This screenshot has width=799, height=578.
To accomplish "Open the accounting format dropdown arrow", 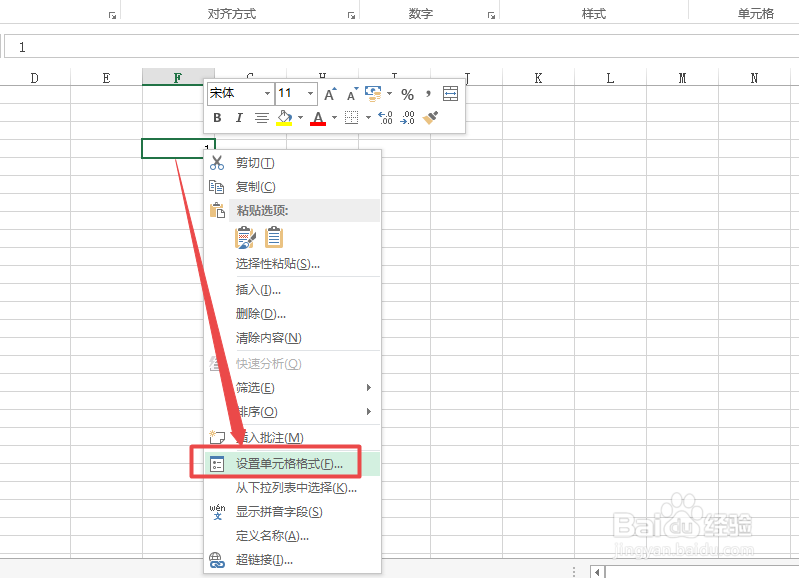I will click(389, 94).
